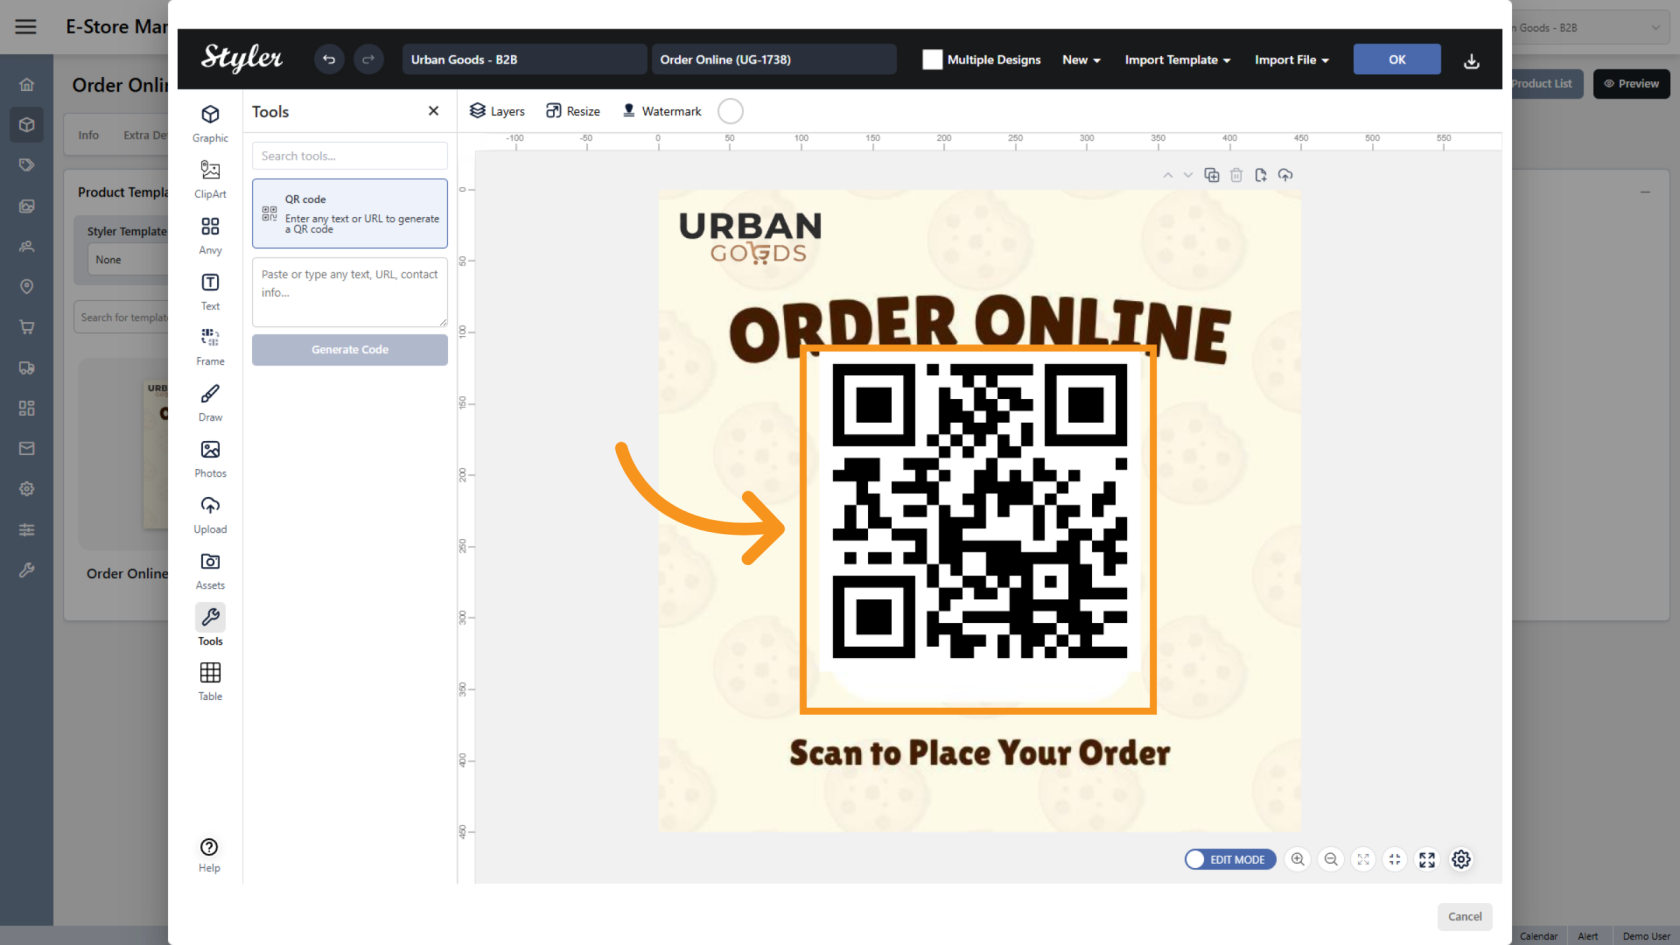Open the home icon in left navigation

27,85
